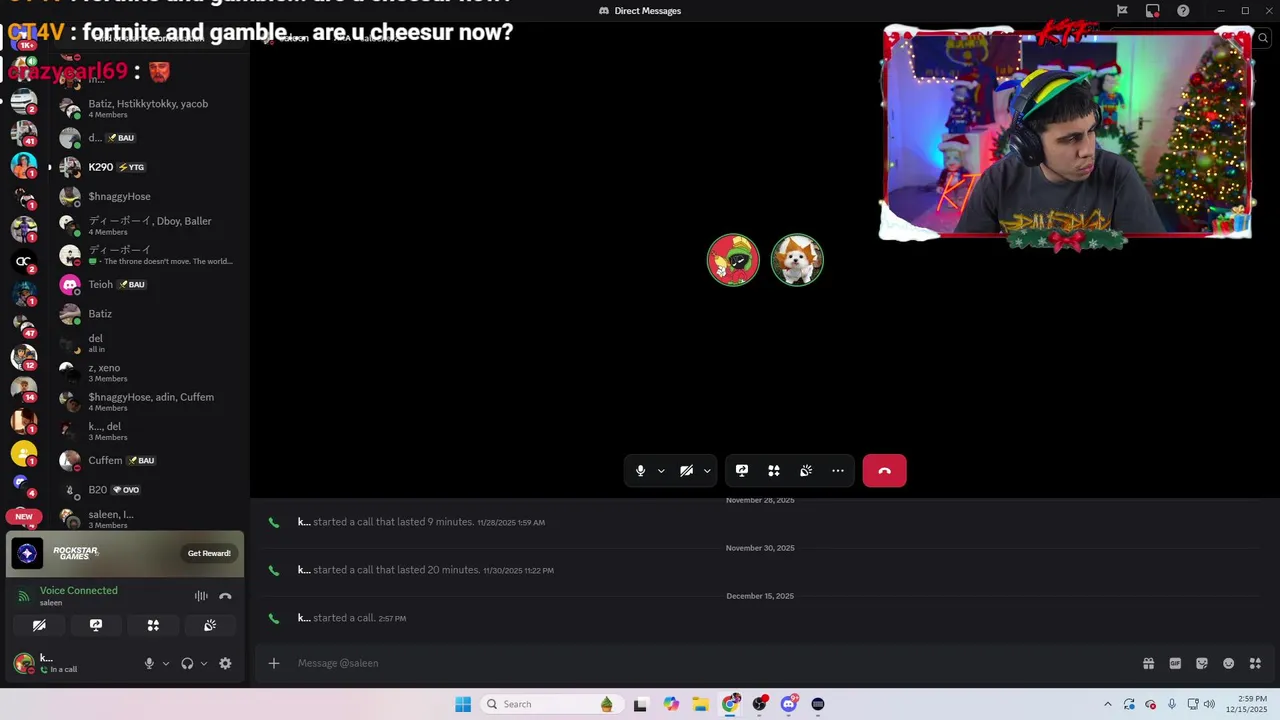Open del direct message
Image resolution: width=1280 pixels, height=720 pixels.
point(148,343)
